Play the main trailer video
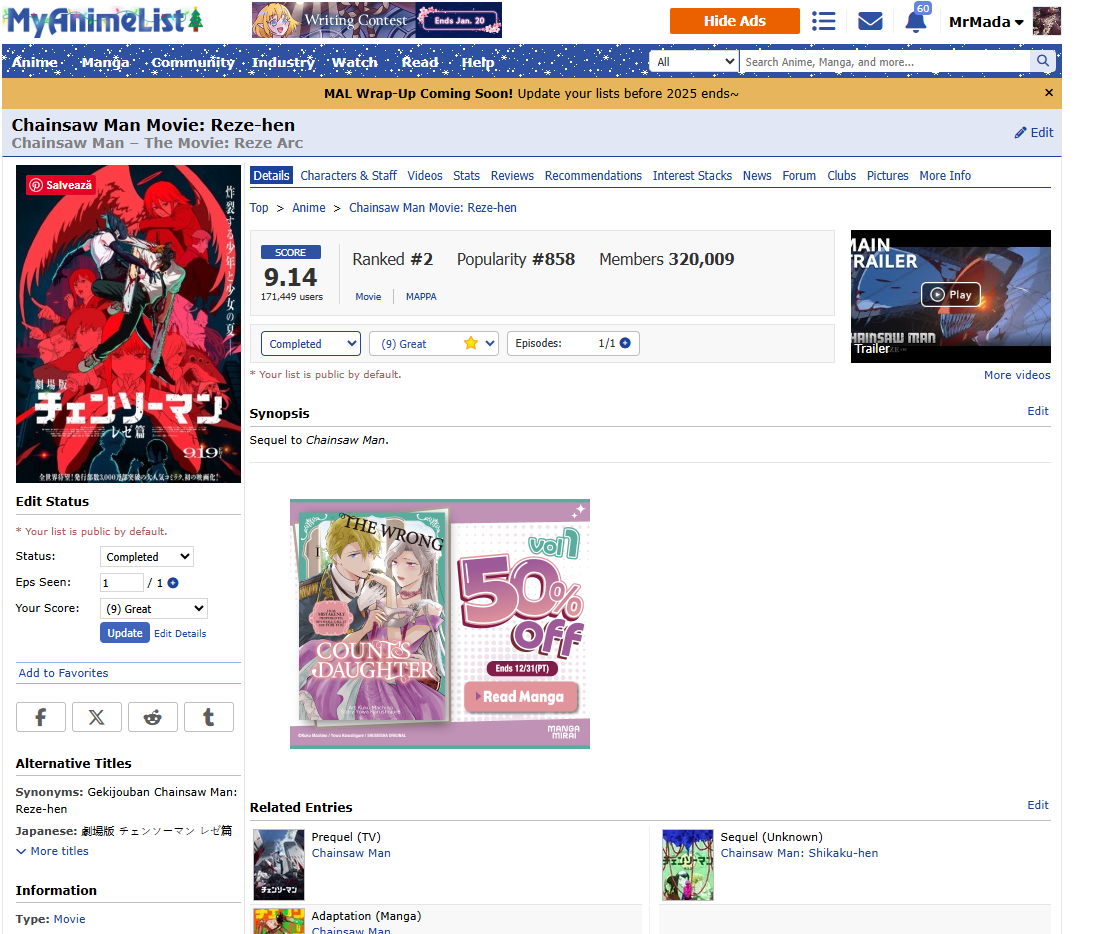This screenshot has height=934, width=1095. tap(950, 295)
